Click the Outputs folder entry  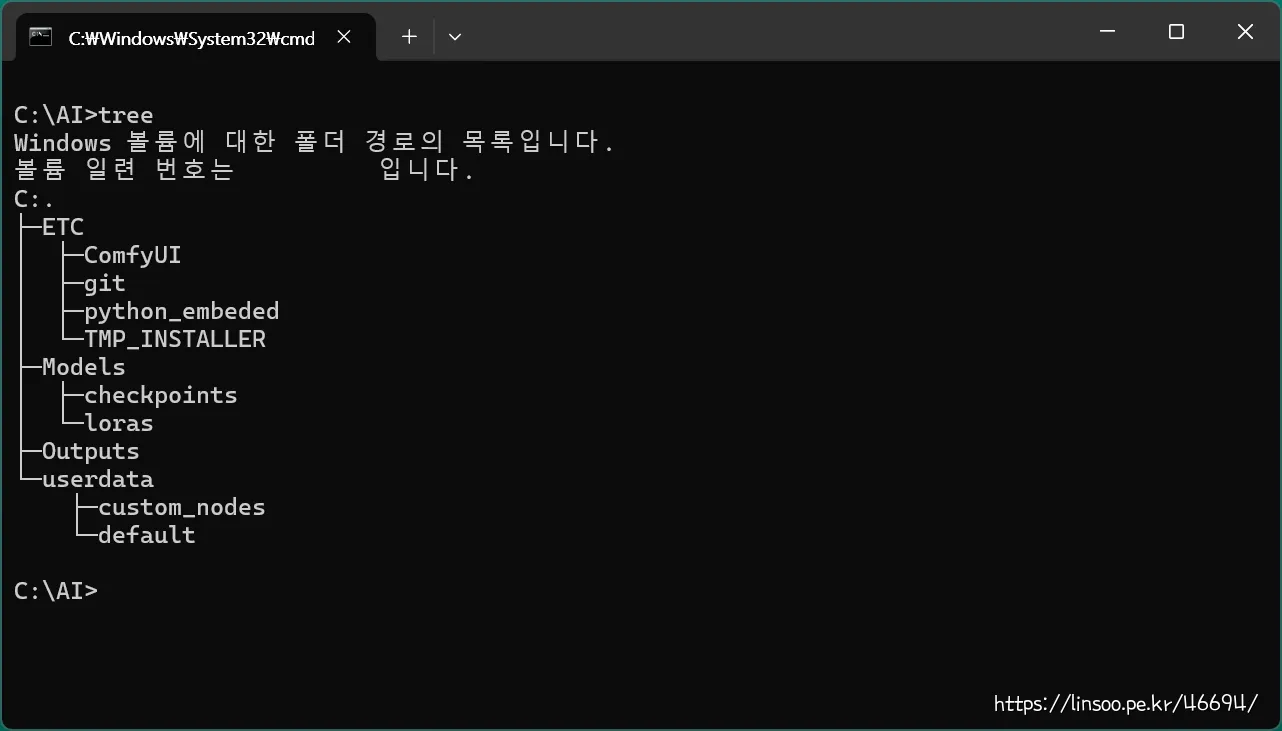pos(91,451)
